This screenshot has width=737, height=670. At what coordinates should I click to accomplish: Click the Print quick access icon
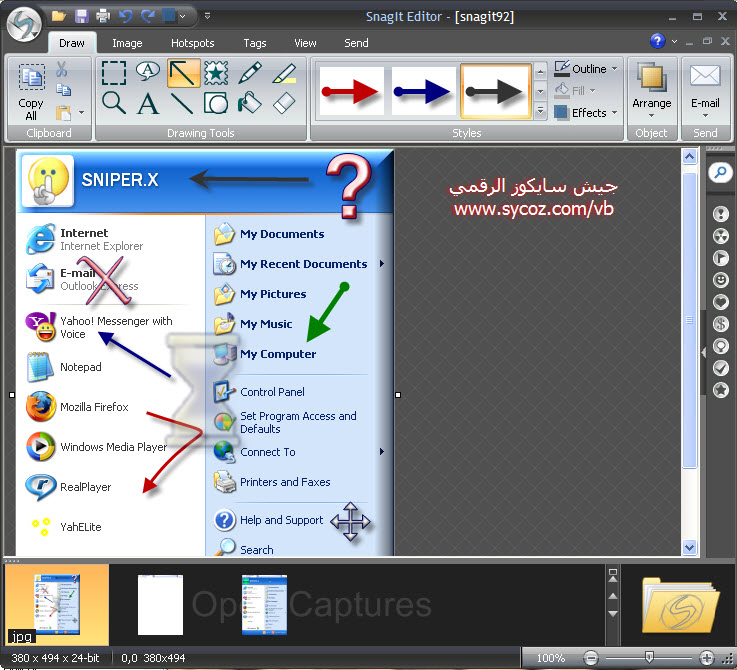click(x=102, y=16)
